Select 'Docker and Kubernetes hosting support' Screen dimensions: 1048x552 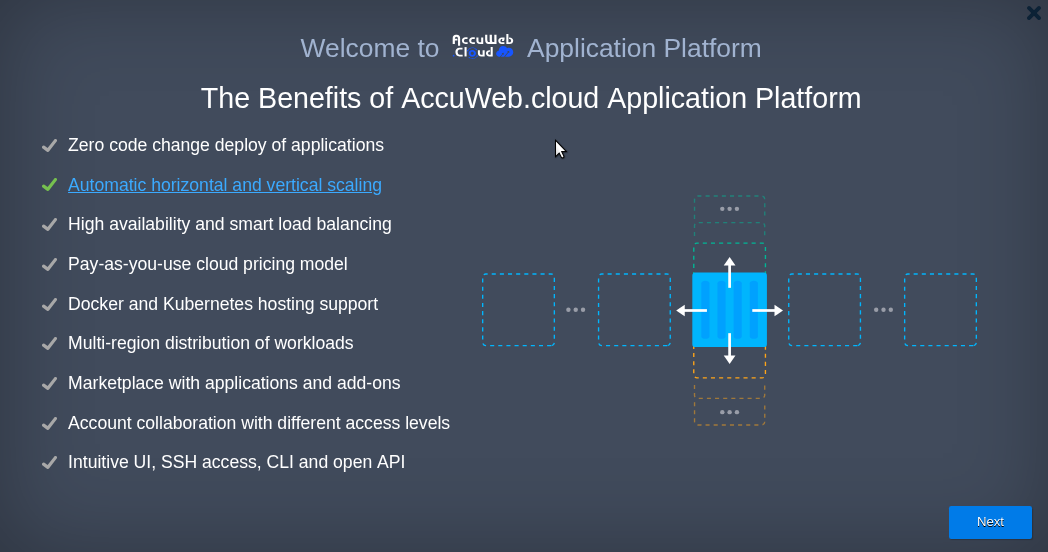(x=223, y=303)
